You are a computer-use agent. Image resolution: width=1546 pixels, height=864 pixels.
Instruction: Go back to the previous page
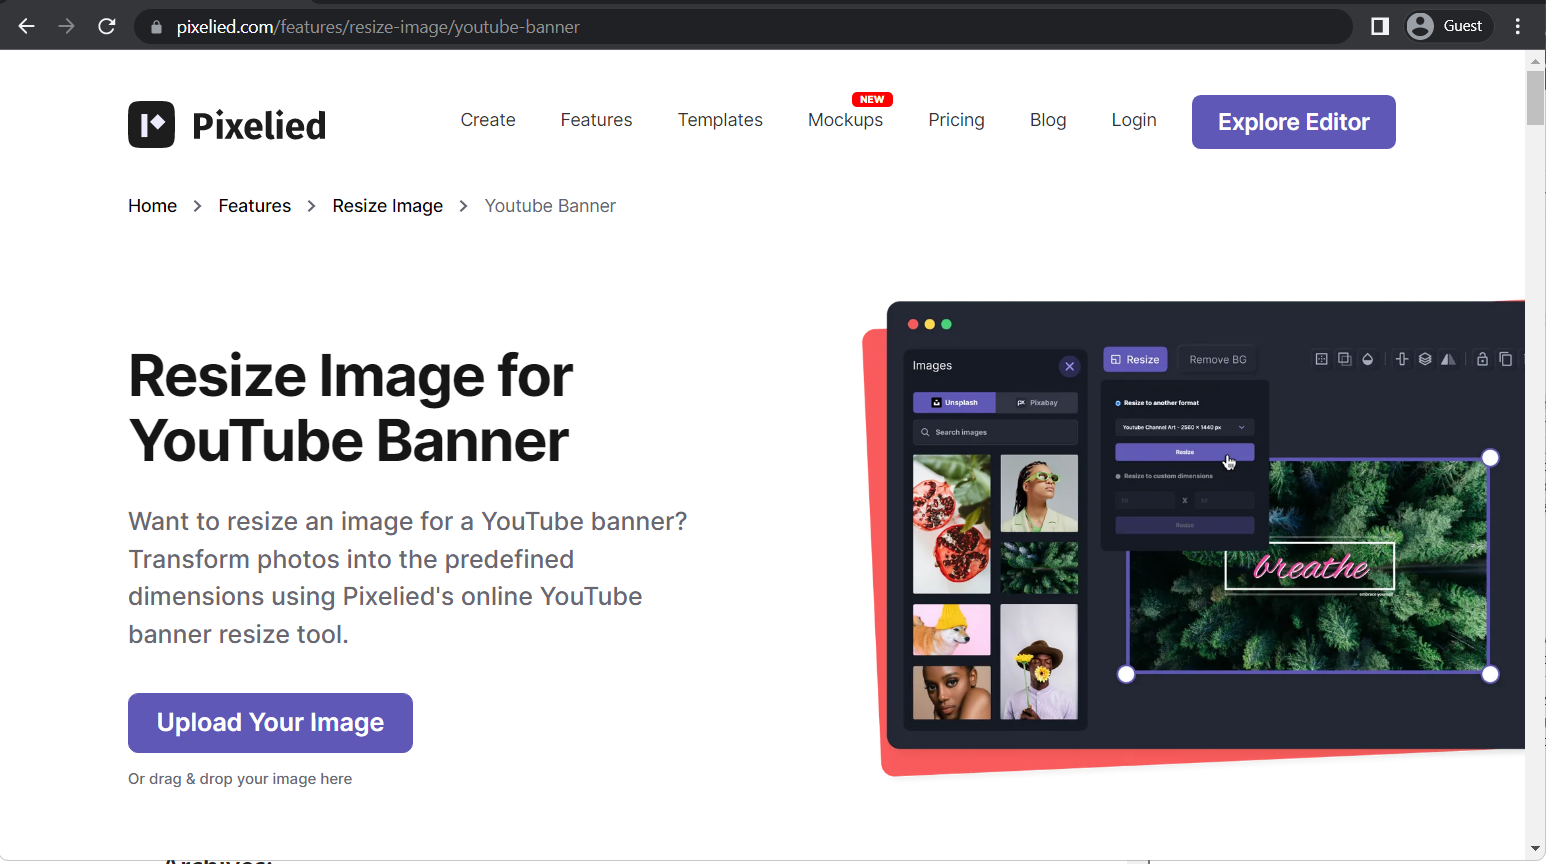coord(27,26)
